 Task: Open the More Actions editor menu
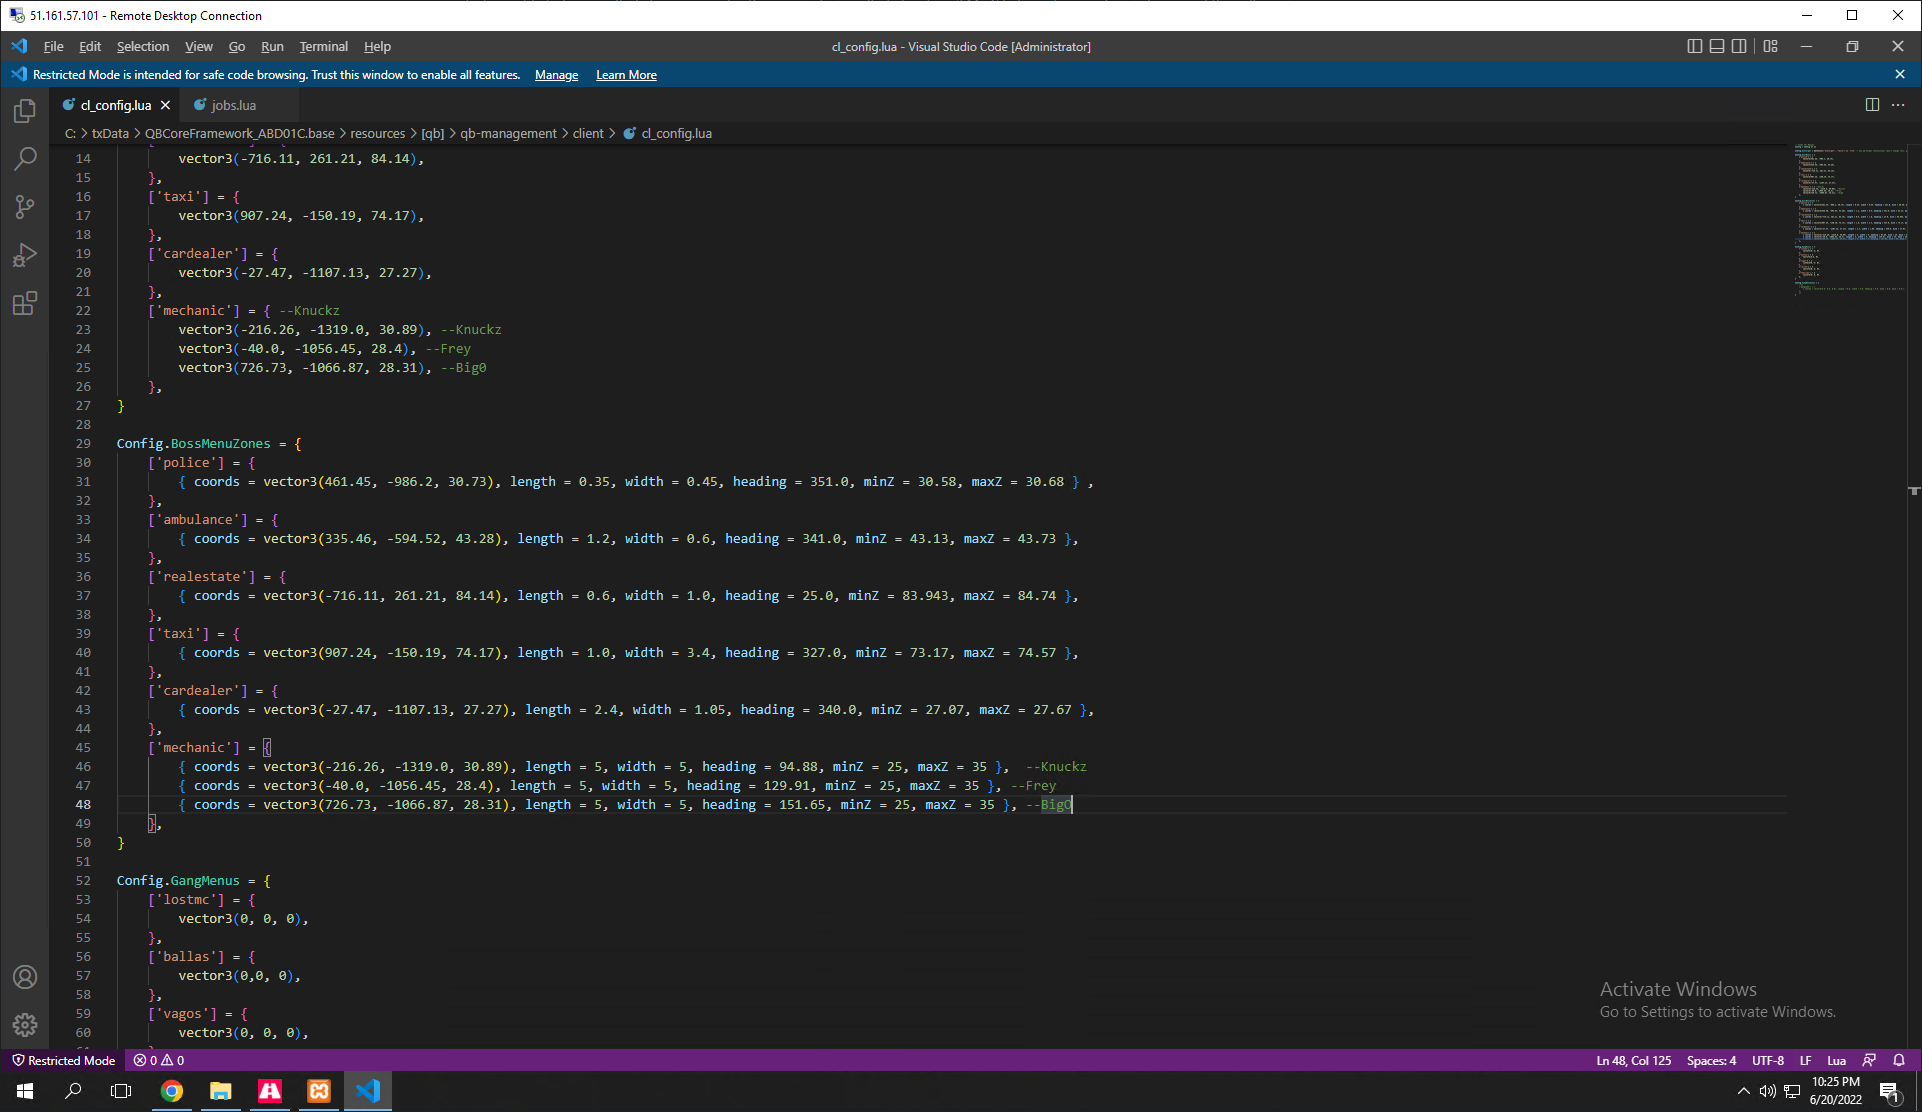click(x=1899, y=104)
